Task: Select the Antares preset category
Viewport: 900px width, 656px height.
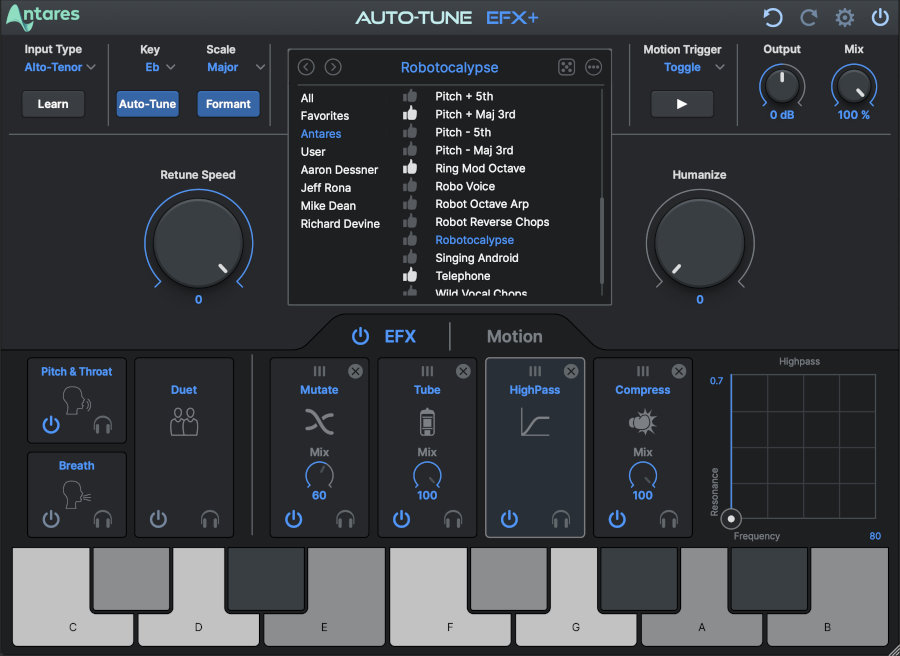Action: point(321,133)
